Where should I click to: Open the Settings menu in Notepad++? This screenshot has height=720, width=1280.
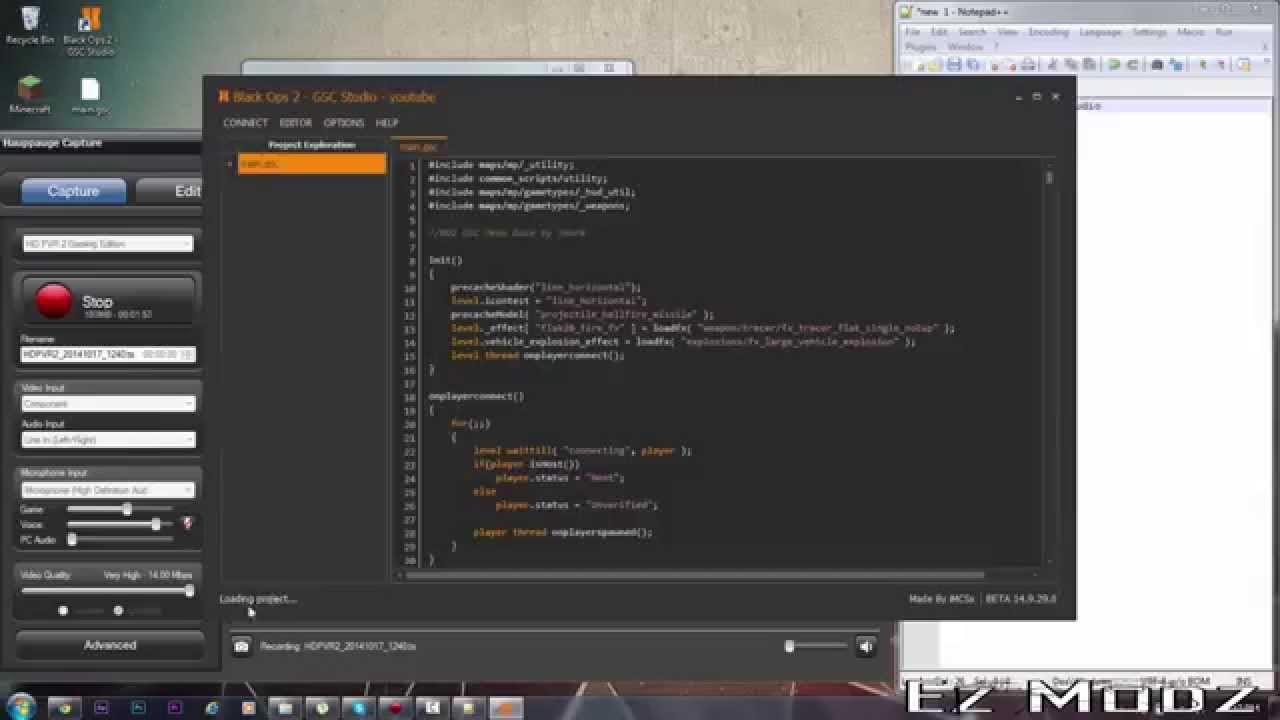tap(1150, 32)
